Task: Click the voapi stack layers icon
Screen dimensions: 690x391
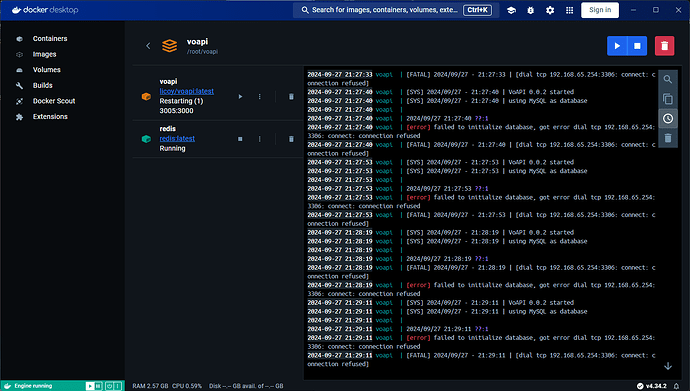Action: (169, 46)
